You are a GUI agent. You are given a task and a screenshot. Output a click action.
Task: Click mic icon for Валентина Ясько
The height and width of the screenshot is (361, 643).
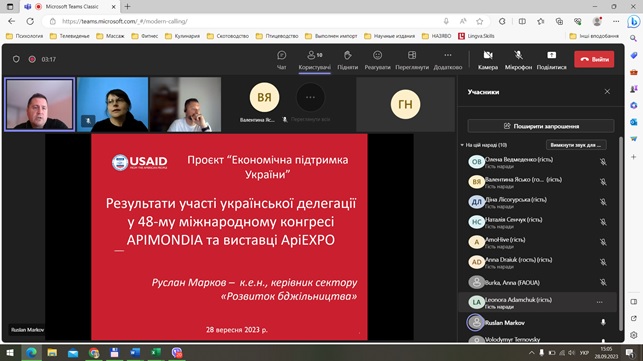coord(603,182)
